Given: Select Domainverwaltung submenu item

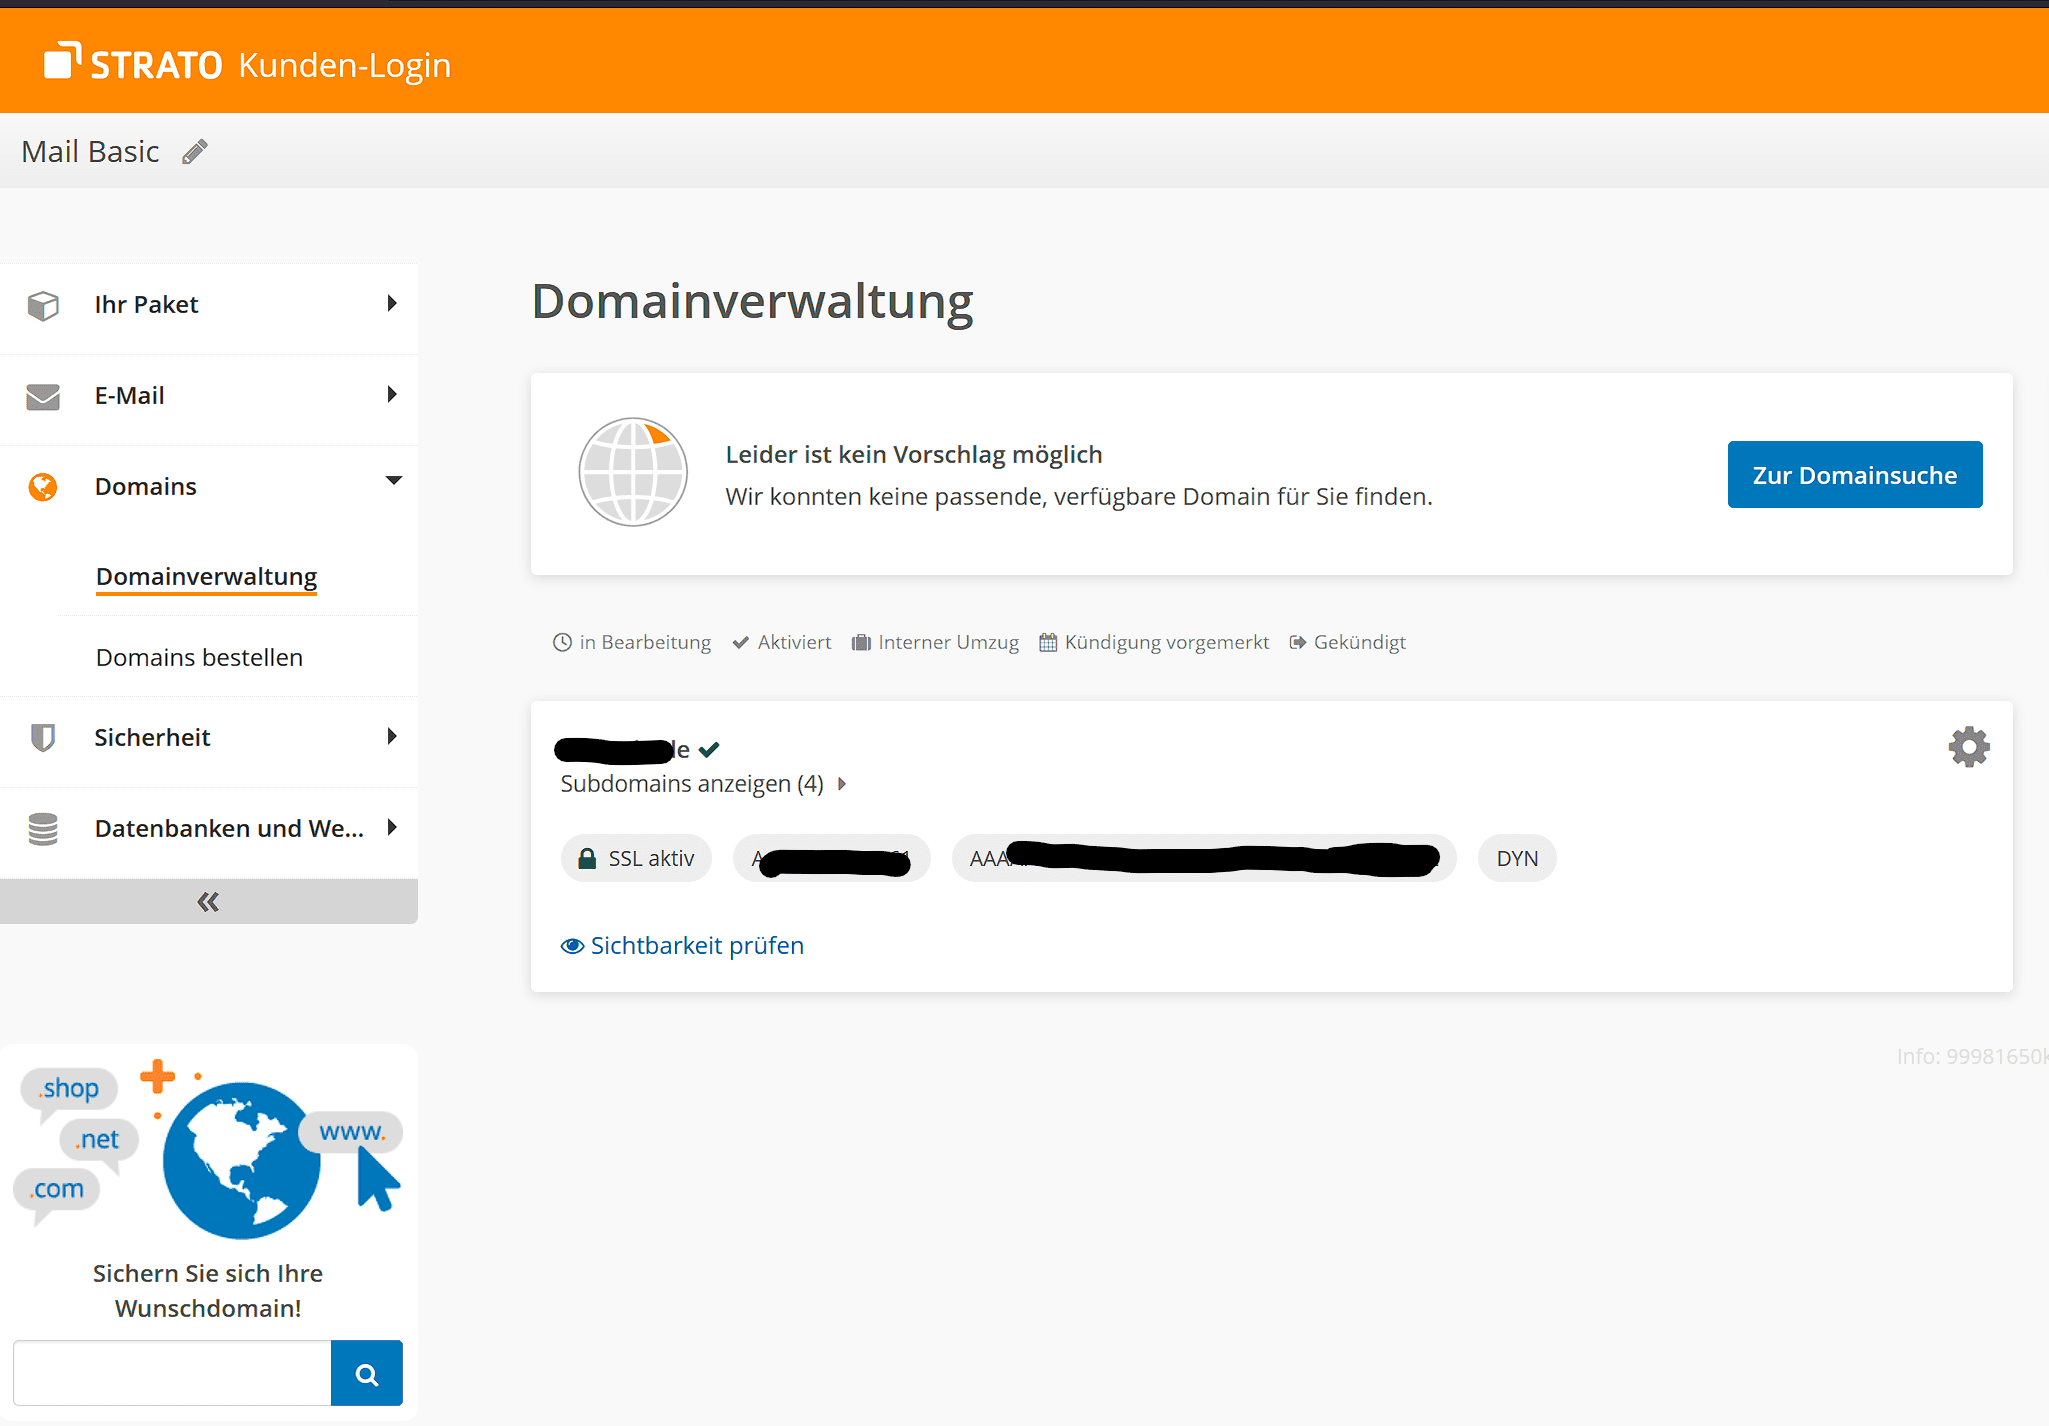Looking at the screenshot, I should pyautogui.click(x=206, y=577).
